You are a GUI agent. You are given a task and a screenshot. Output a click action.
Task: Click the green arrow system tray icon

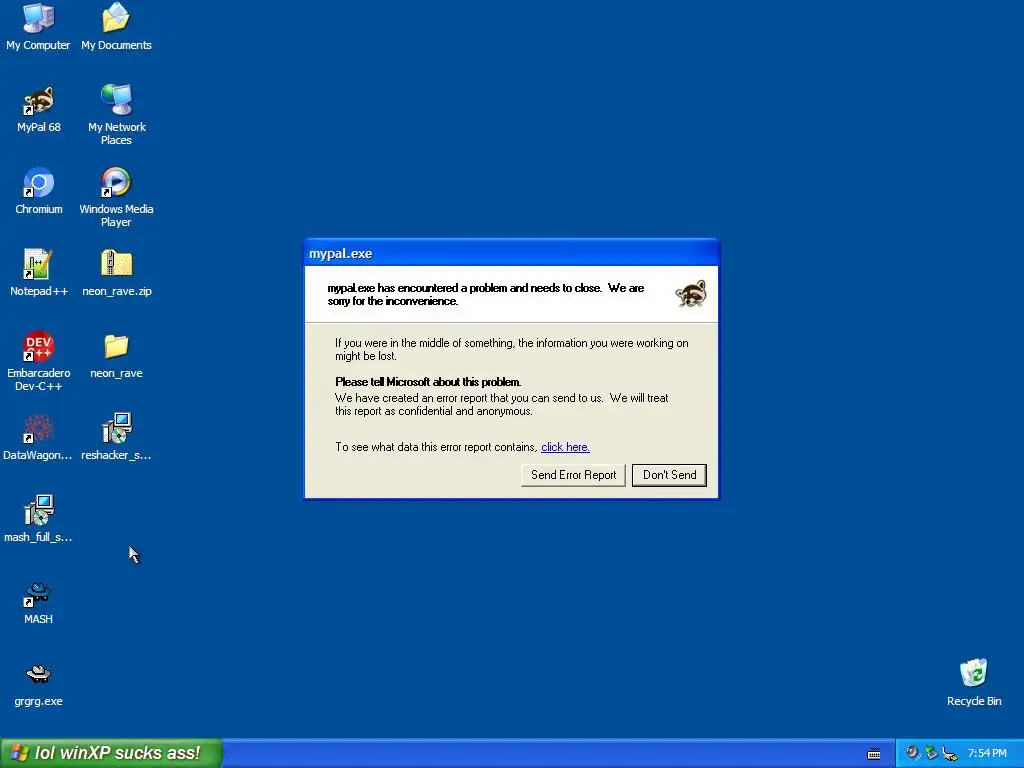click(931, 753)
